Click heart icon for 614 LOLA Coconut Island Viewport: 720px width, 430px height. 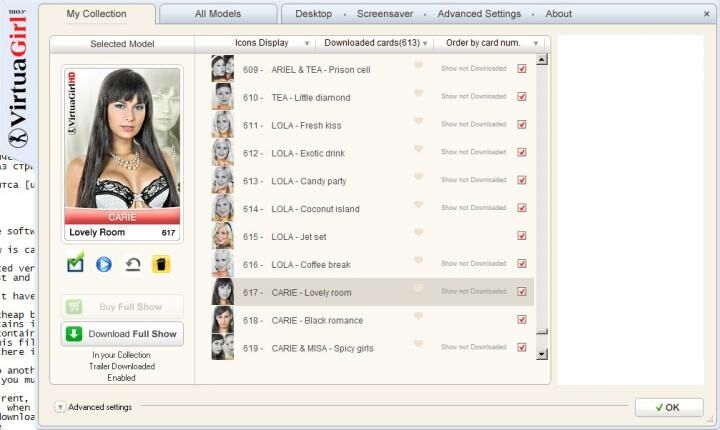pos(418,204)
